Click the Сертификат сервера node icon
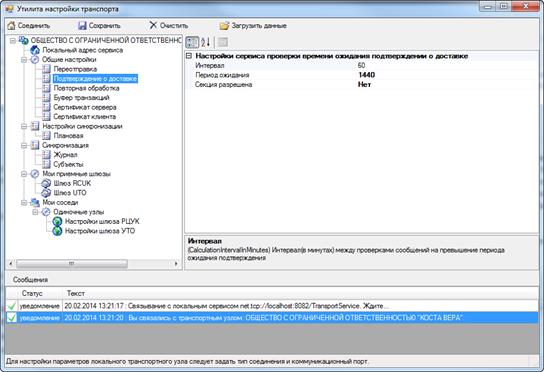 [x=46, y=107]
